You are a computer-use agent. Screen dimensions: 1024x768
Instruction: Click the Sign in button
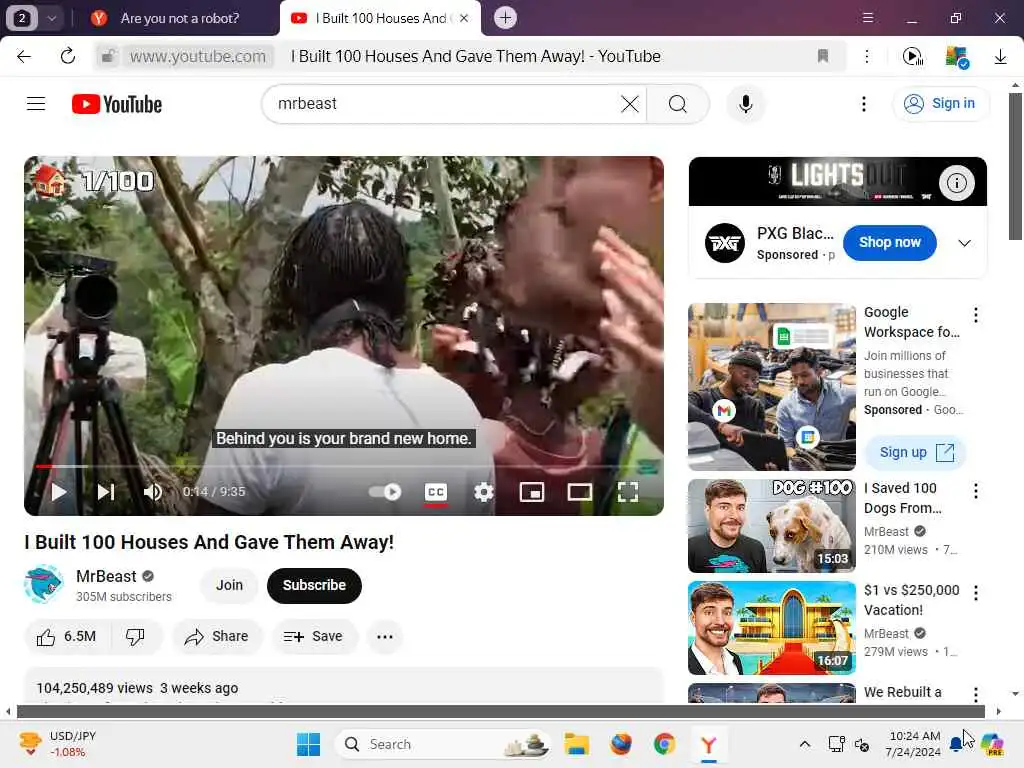tap(940, 104)
